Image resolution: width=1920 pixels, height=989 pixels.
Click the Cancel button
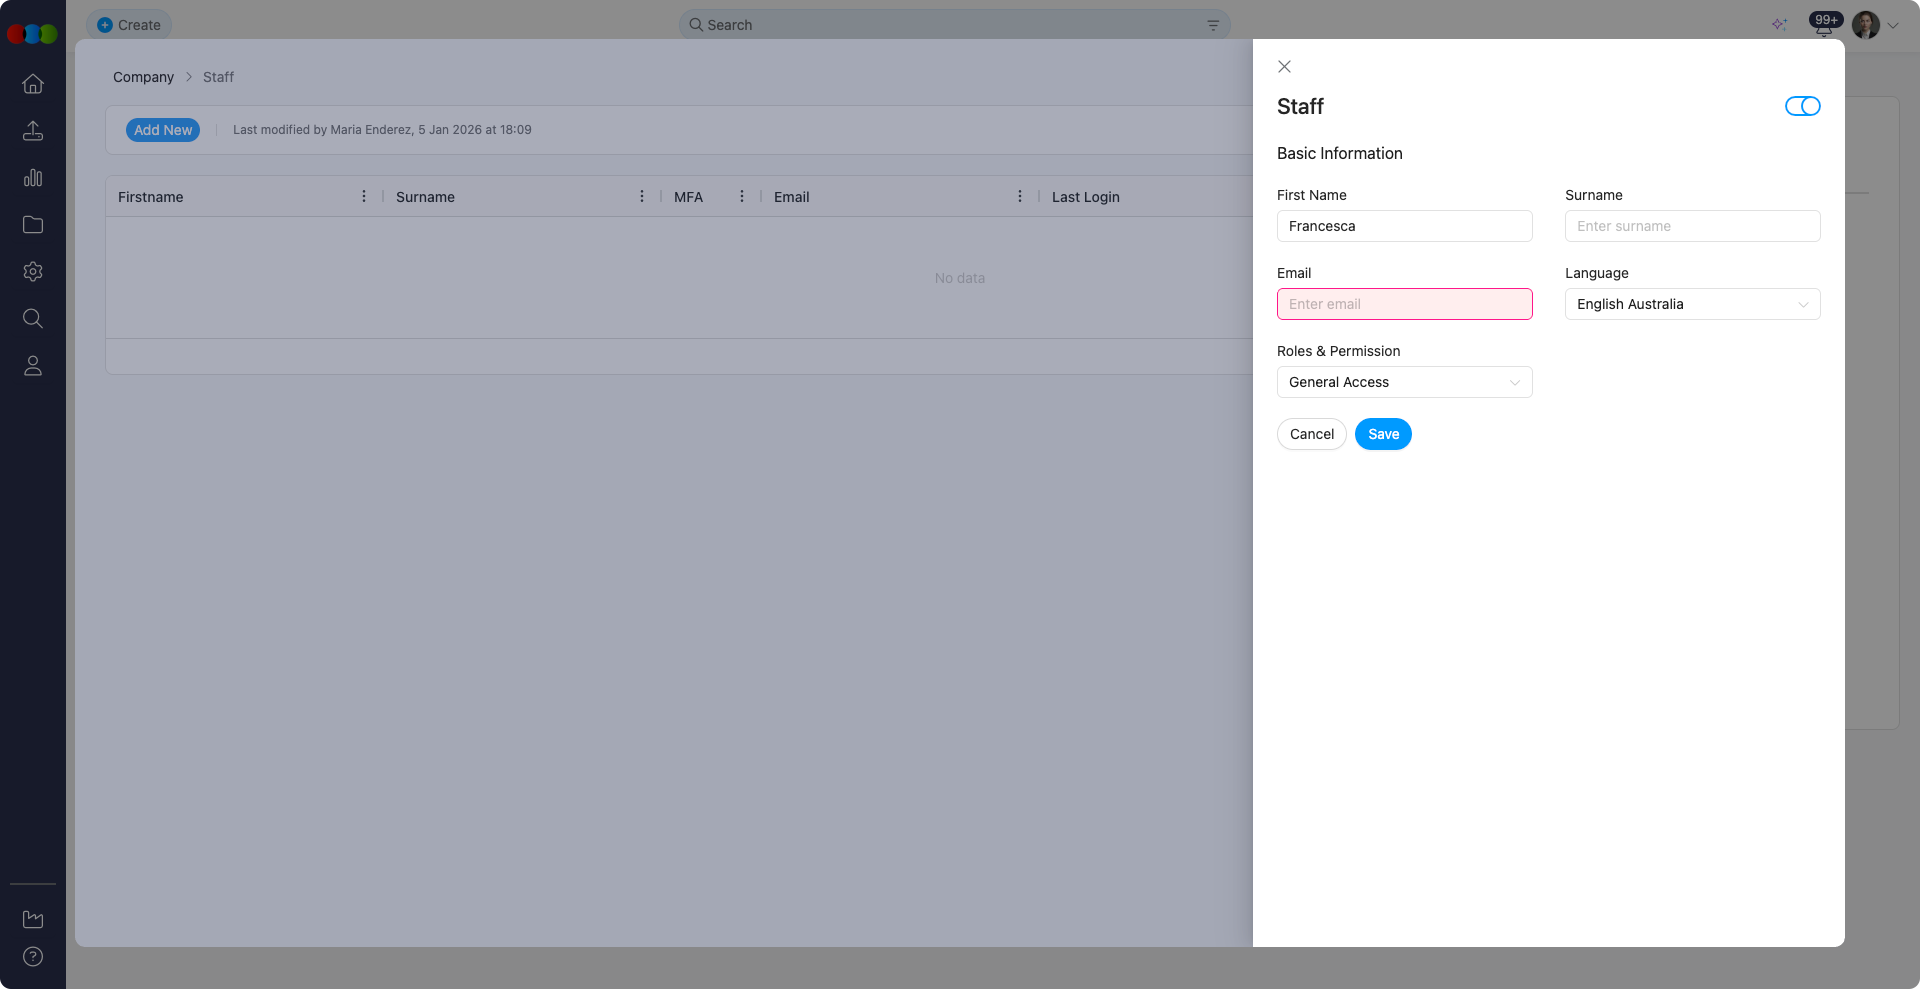[x=1311, y=434]
